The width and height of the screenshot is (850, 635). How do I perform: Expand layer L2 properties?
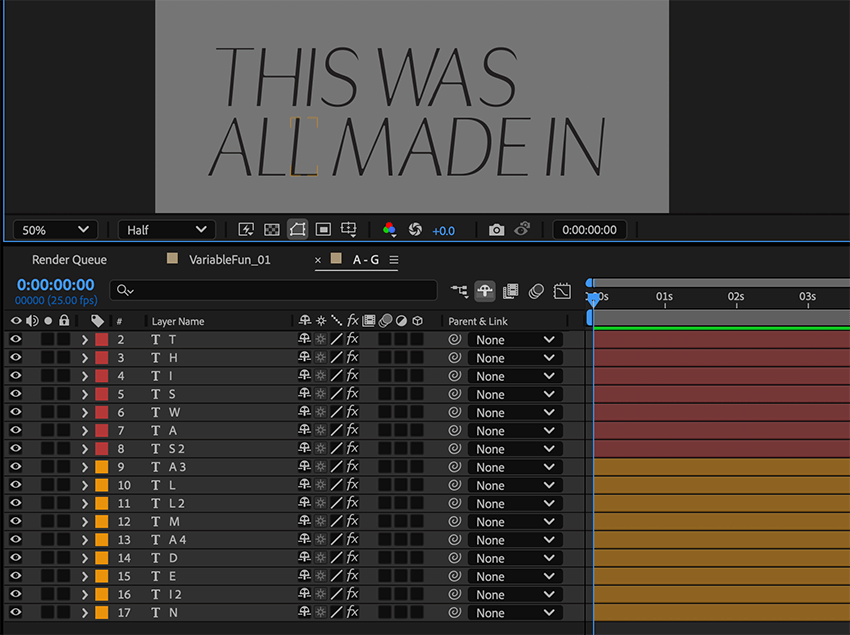[85, 504]
